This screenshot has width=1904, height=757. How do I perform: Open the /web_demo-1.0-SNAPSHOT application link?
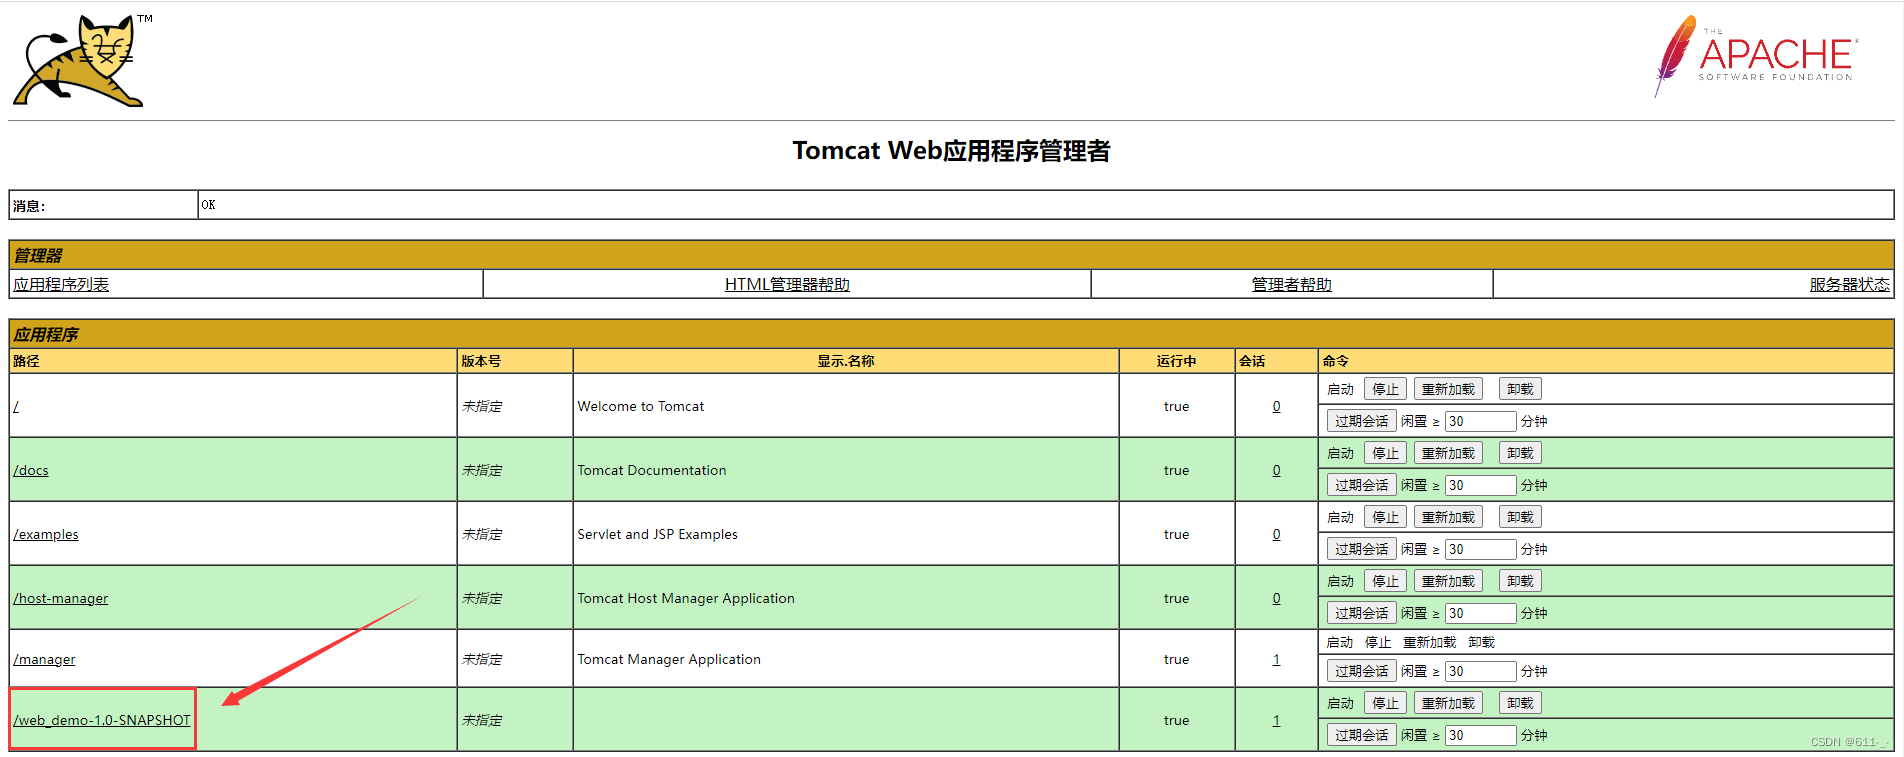tap(102, 720)
